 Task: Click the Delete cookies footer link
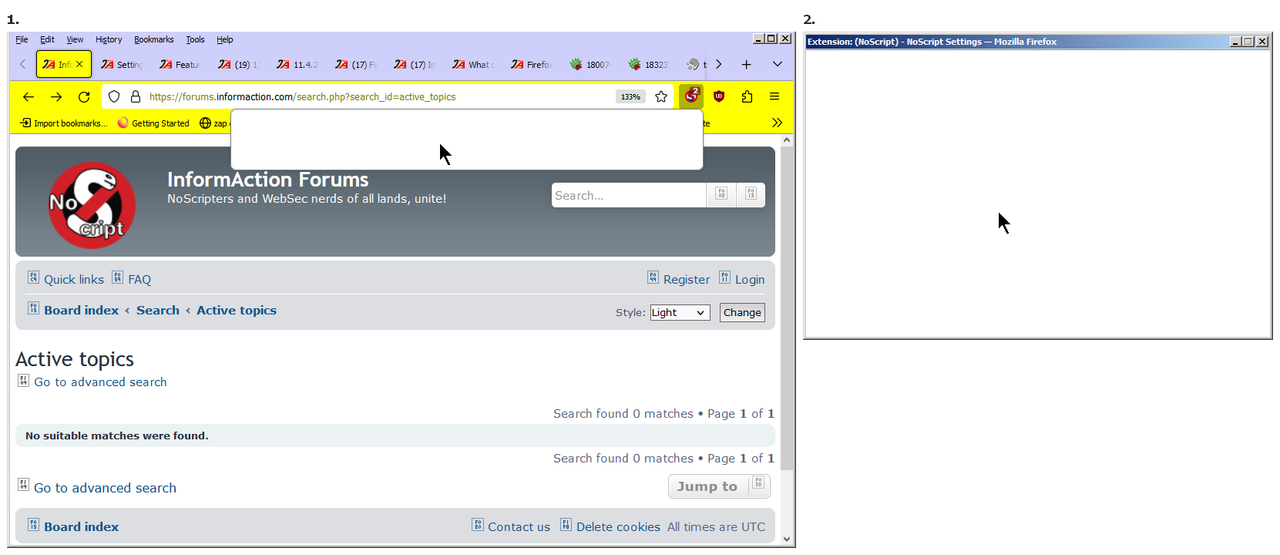pos(618,527)
